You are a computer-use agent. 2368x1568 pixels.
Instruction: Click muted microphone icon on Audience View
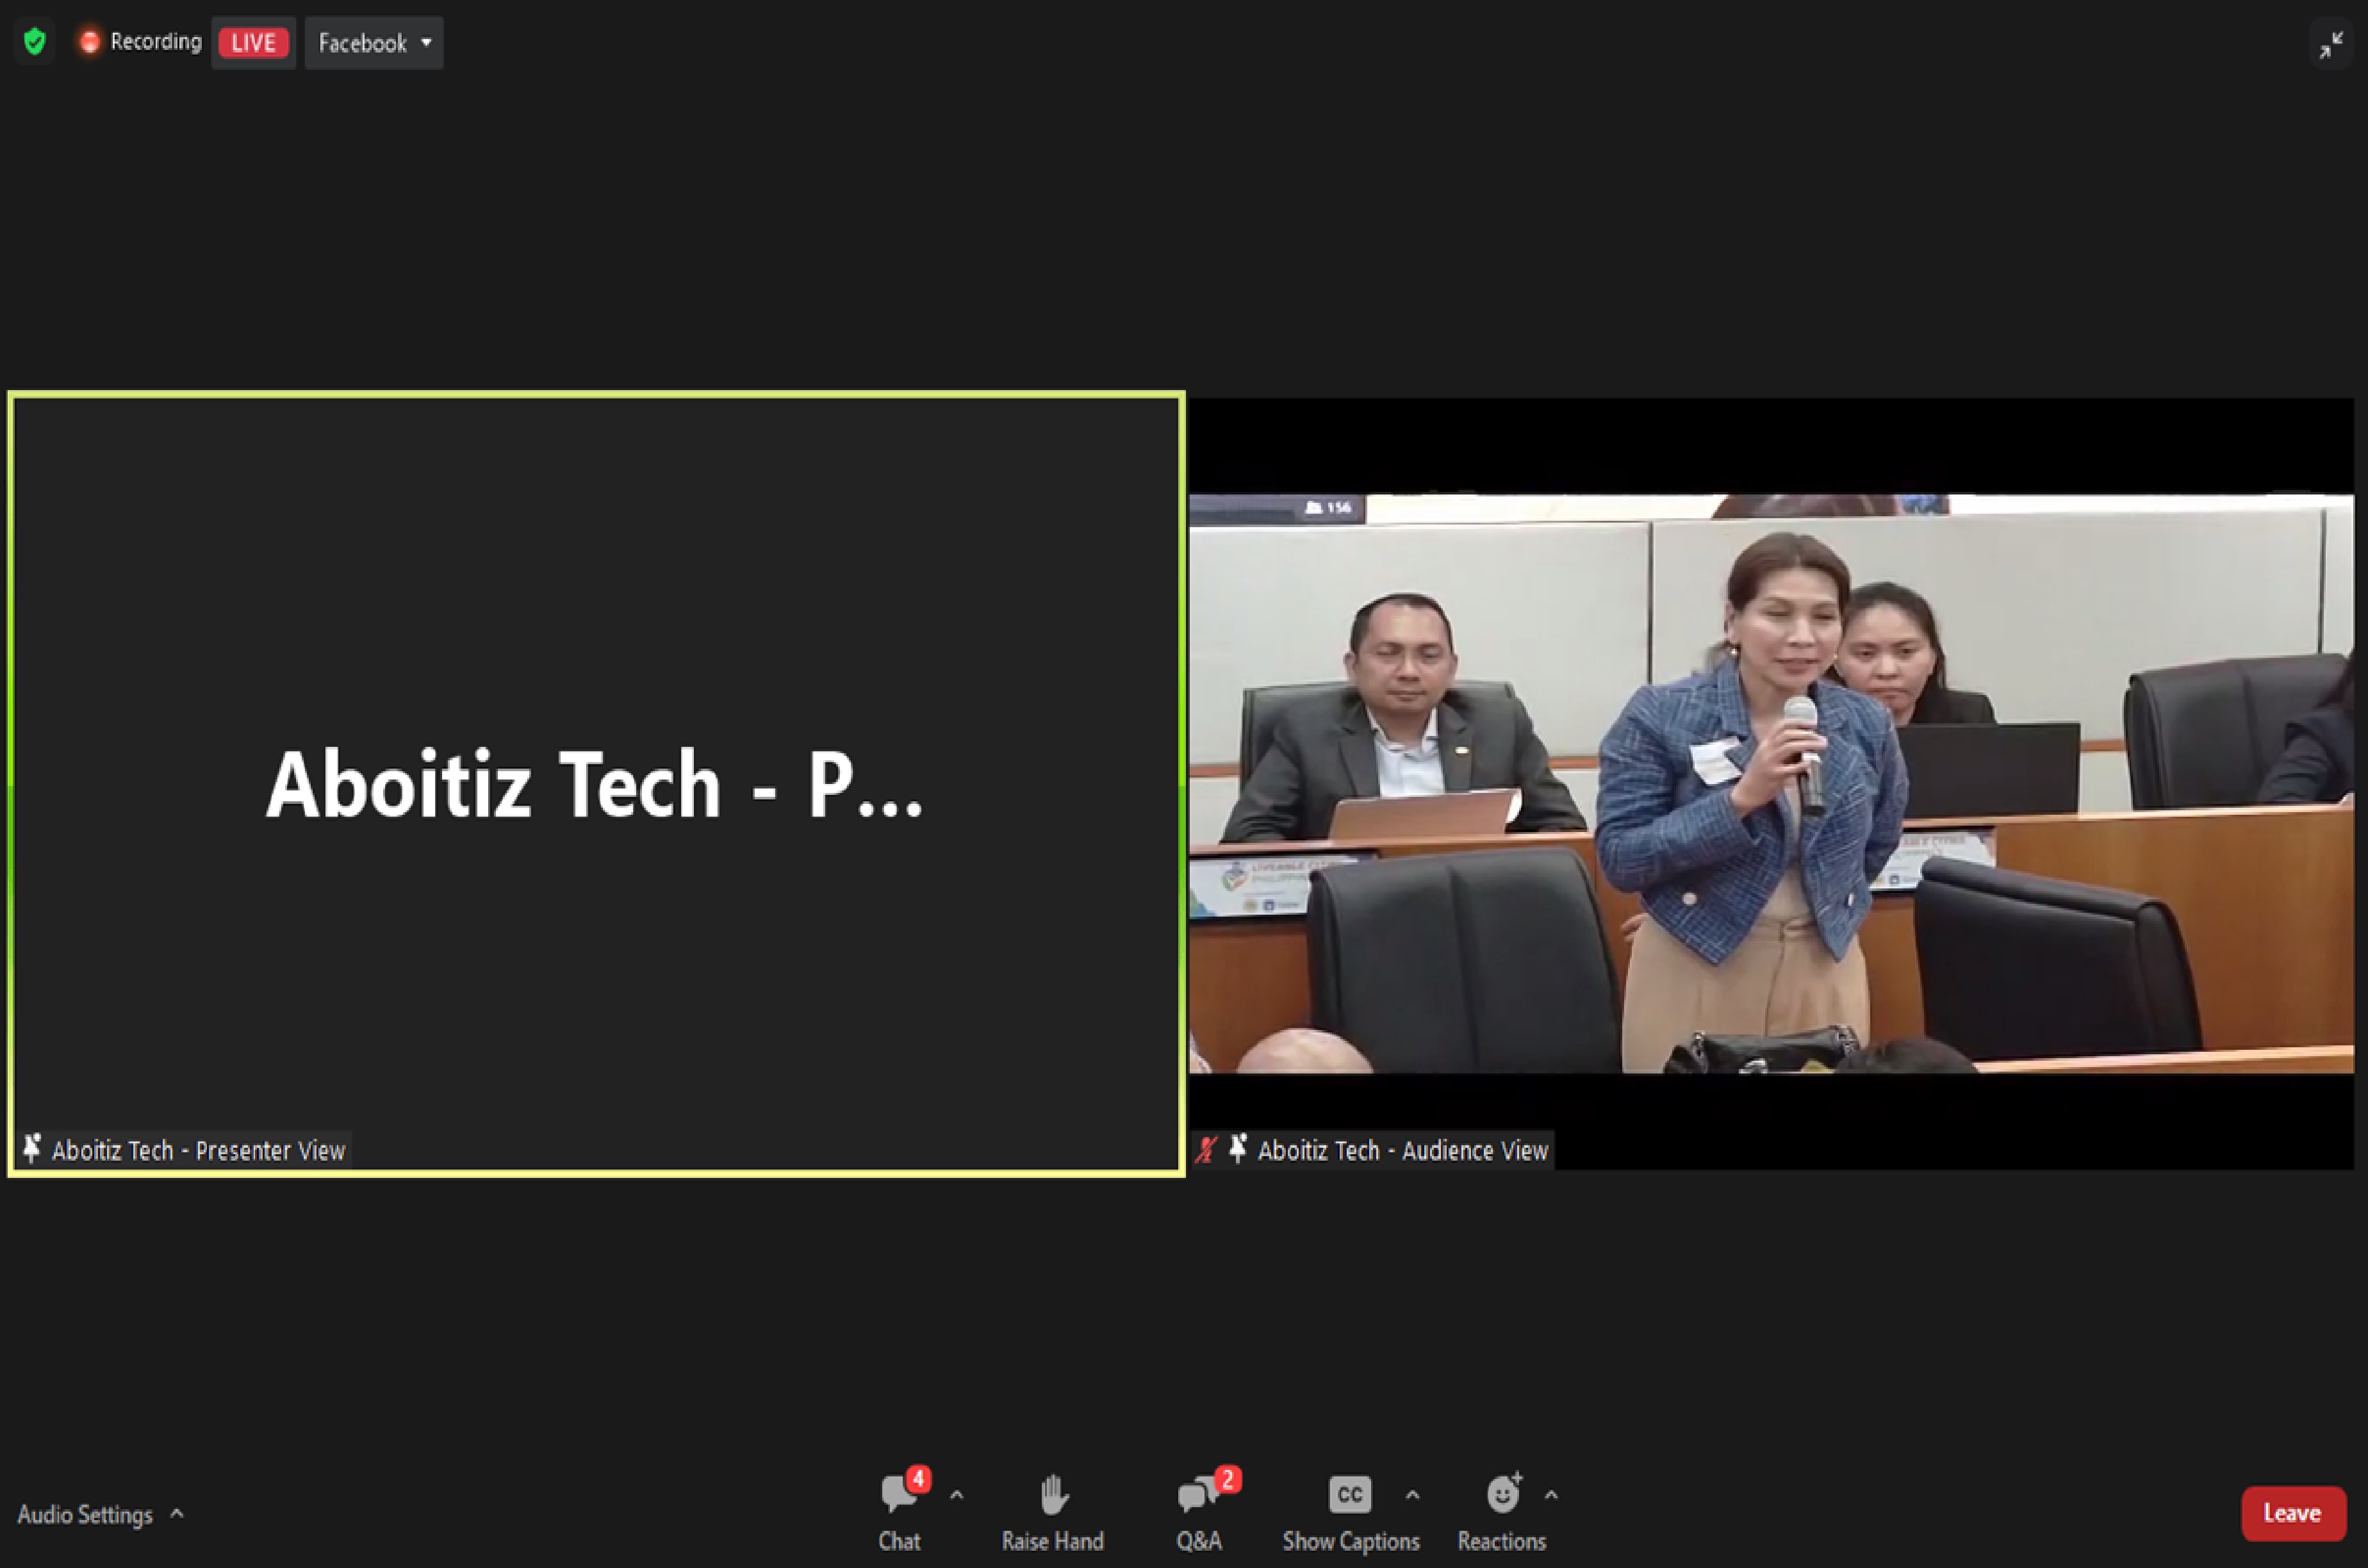click(1207, 1150)
